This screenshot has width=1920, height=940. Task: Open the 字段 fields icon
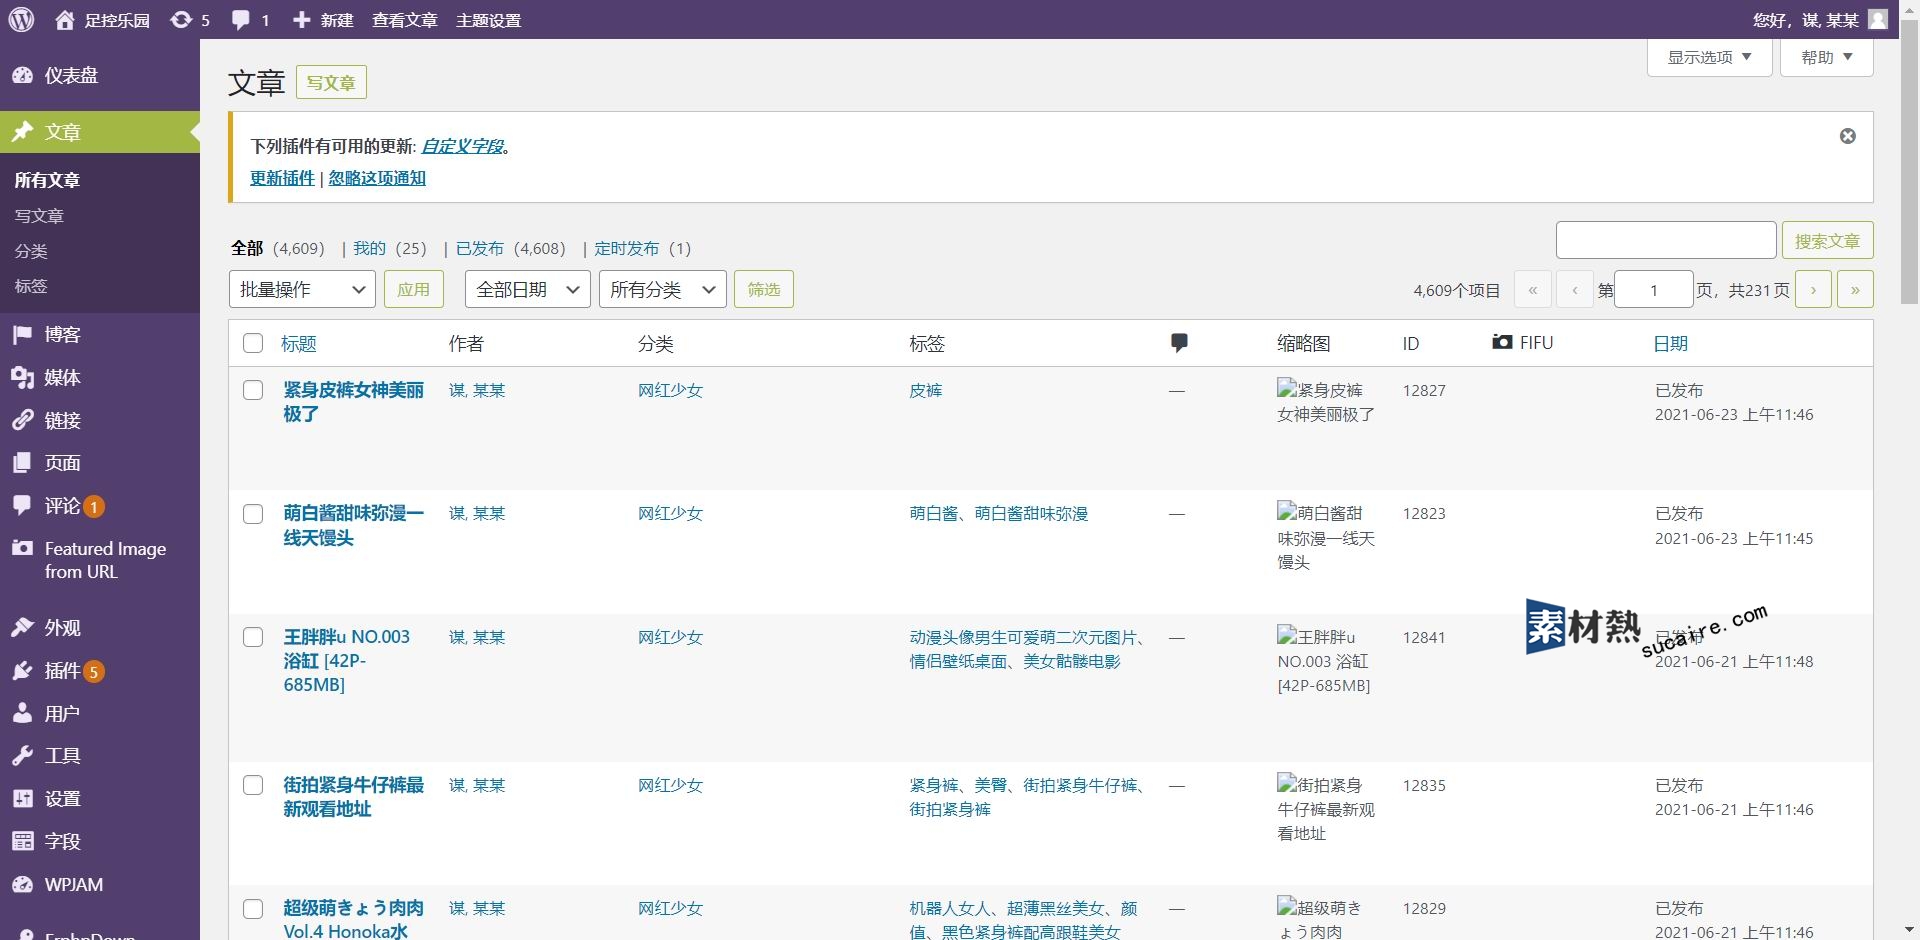point(23,841)
